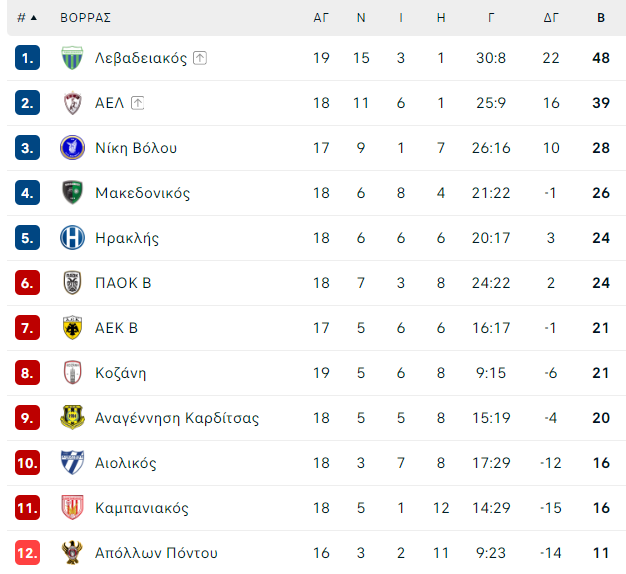Viewport: 626px width, 574px height.
Task: Click the Μακεδονικός green shield crest
Action: (x=72, y=193)
